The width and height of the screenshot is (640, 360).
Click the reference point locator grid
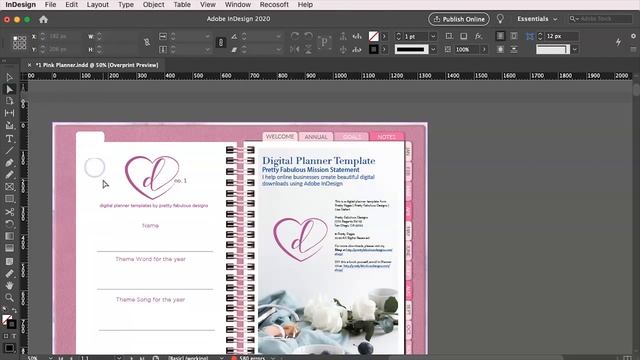(x=19, y=42)
